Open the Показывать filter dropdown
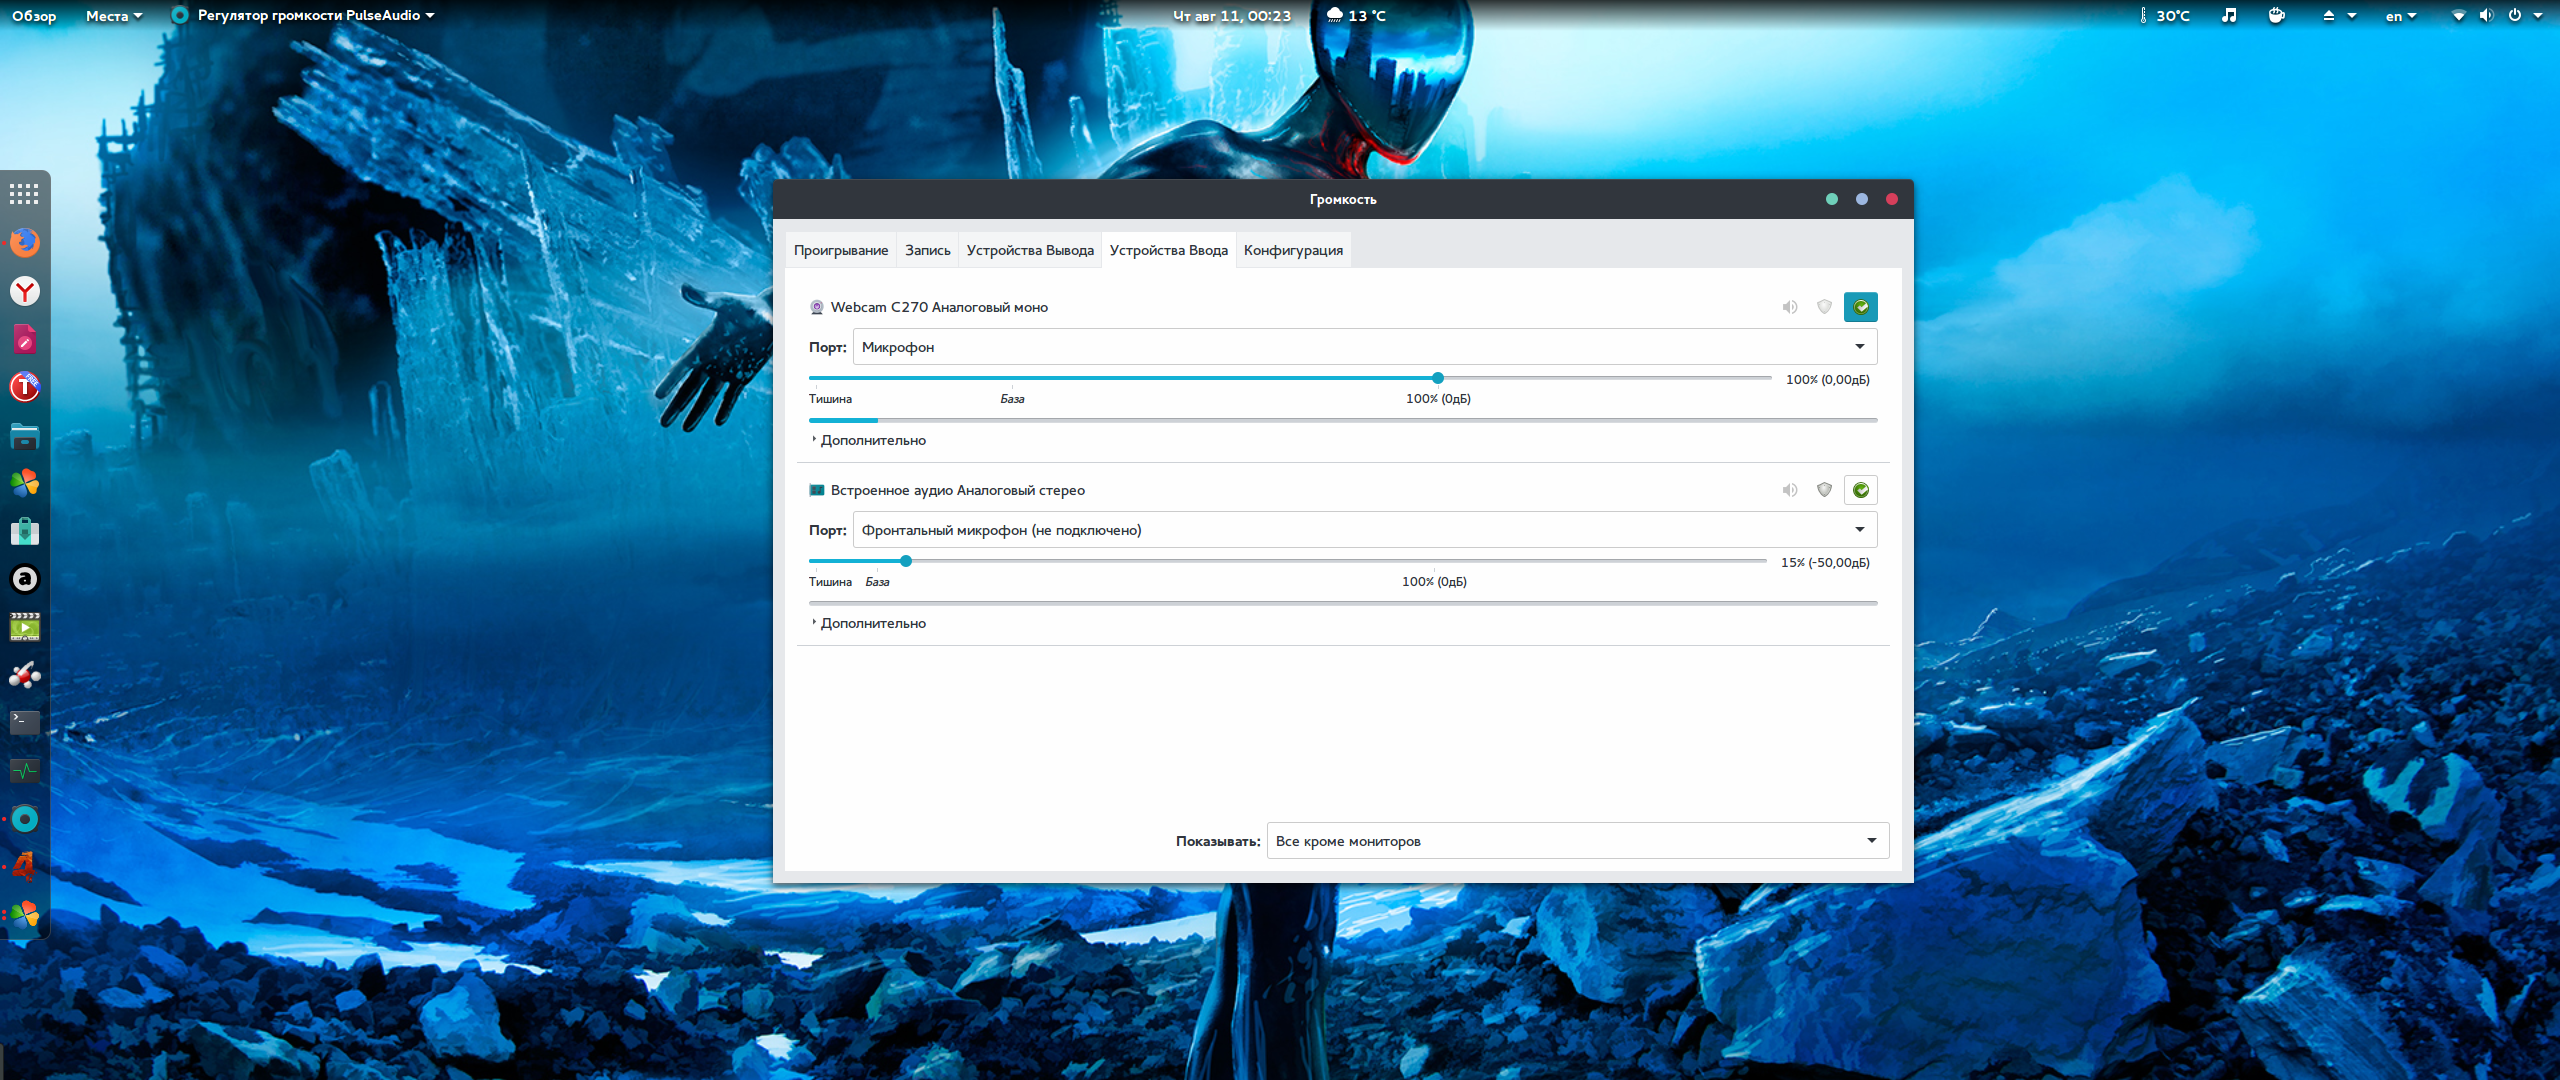The height and width of the screenshot is (1080, 2560). coord(1577,841)
